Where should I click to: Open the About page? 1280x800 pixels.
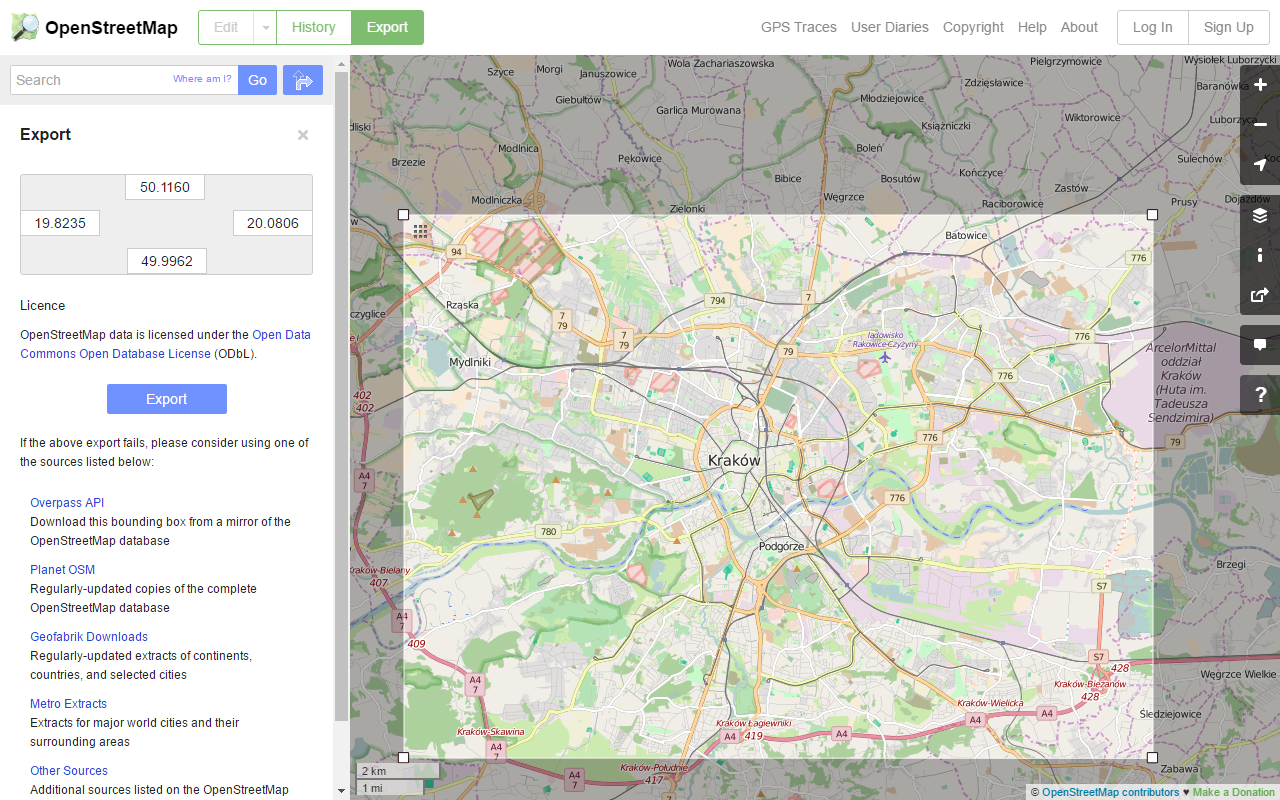coord(1079,27)
